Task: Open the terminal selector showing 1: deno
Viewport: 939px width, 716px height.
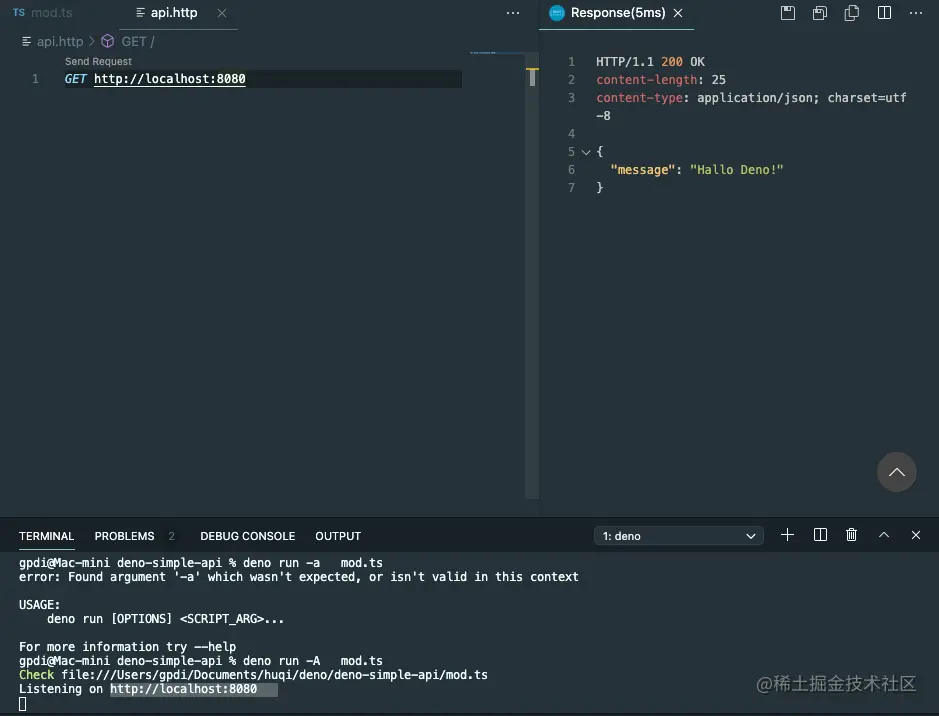Action: click(679, 535)
